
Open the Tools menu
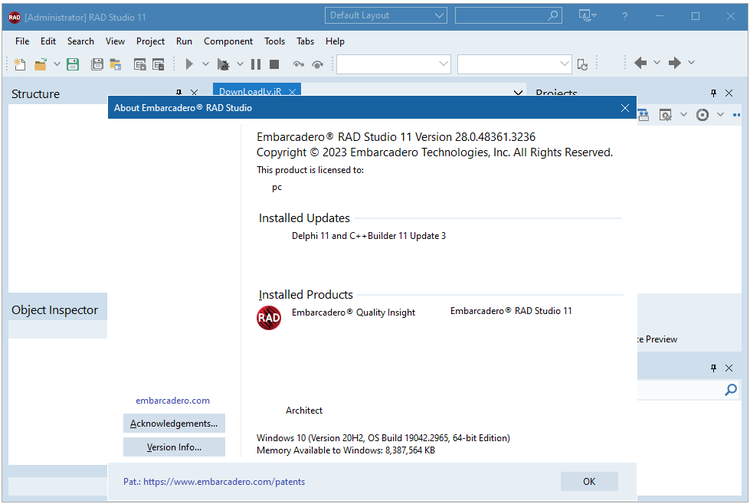tap(274, 41)
